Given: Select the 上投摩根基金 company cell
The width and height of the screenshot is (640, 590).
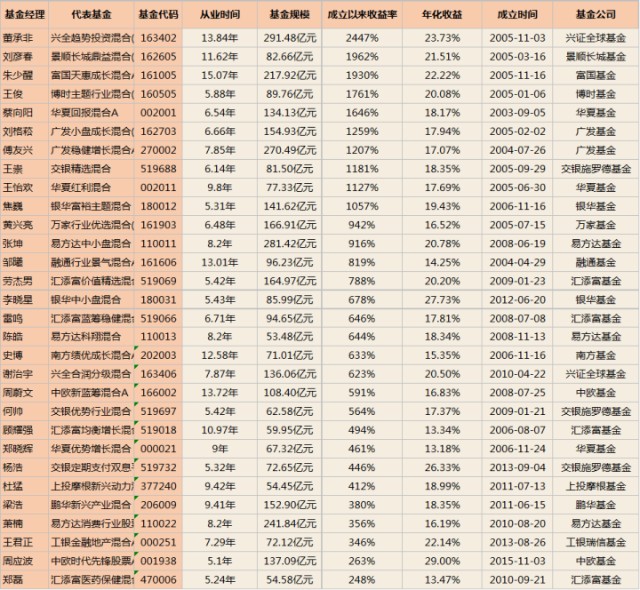Looking at the screenshot, I should (596, 486).
